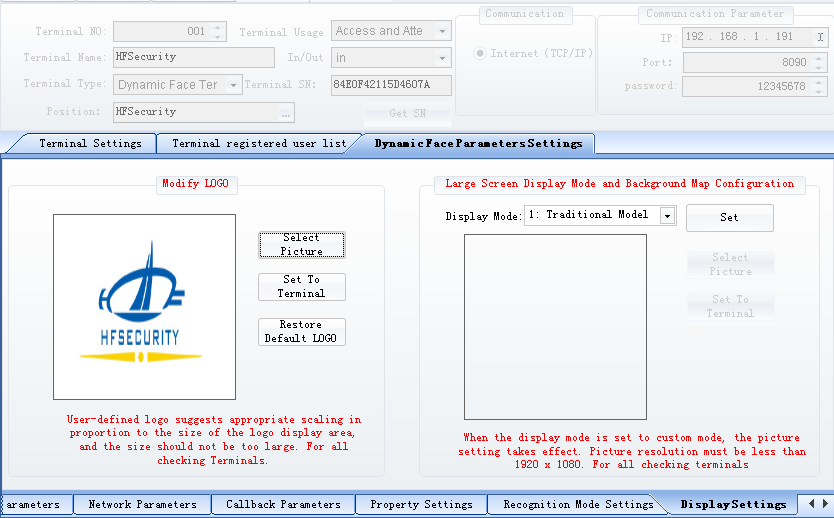
Task: Switch to the Network Parameters tab
Action: [x=142, y=505]
